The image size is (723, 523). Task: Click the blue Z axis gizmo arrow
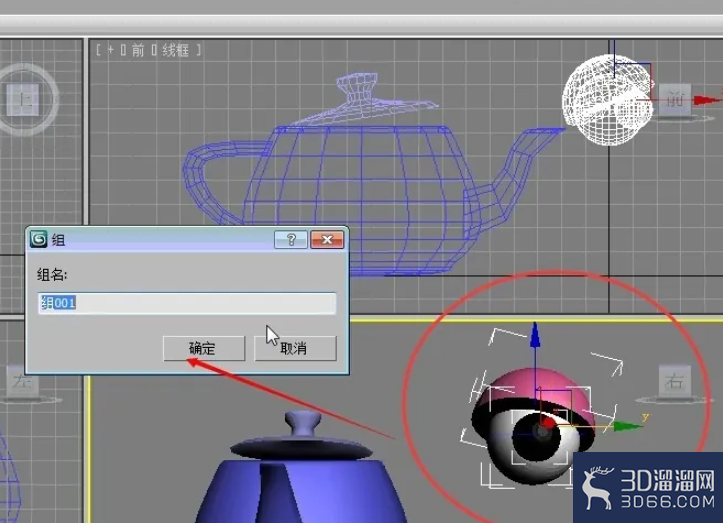coord(535,334)
